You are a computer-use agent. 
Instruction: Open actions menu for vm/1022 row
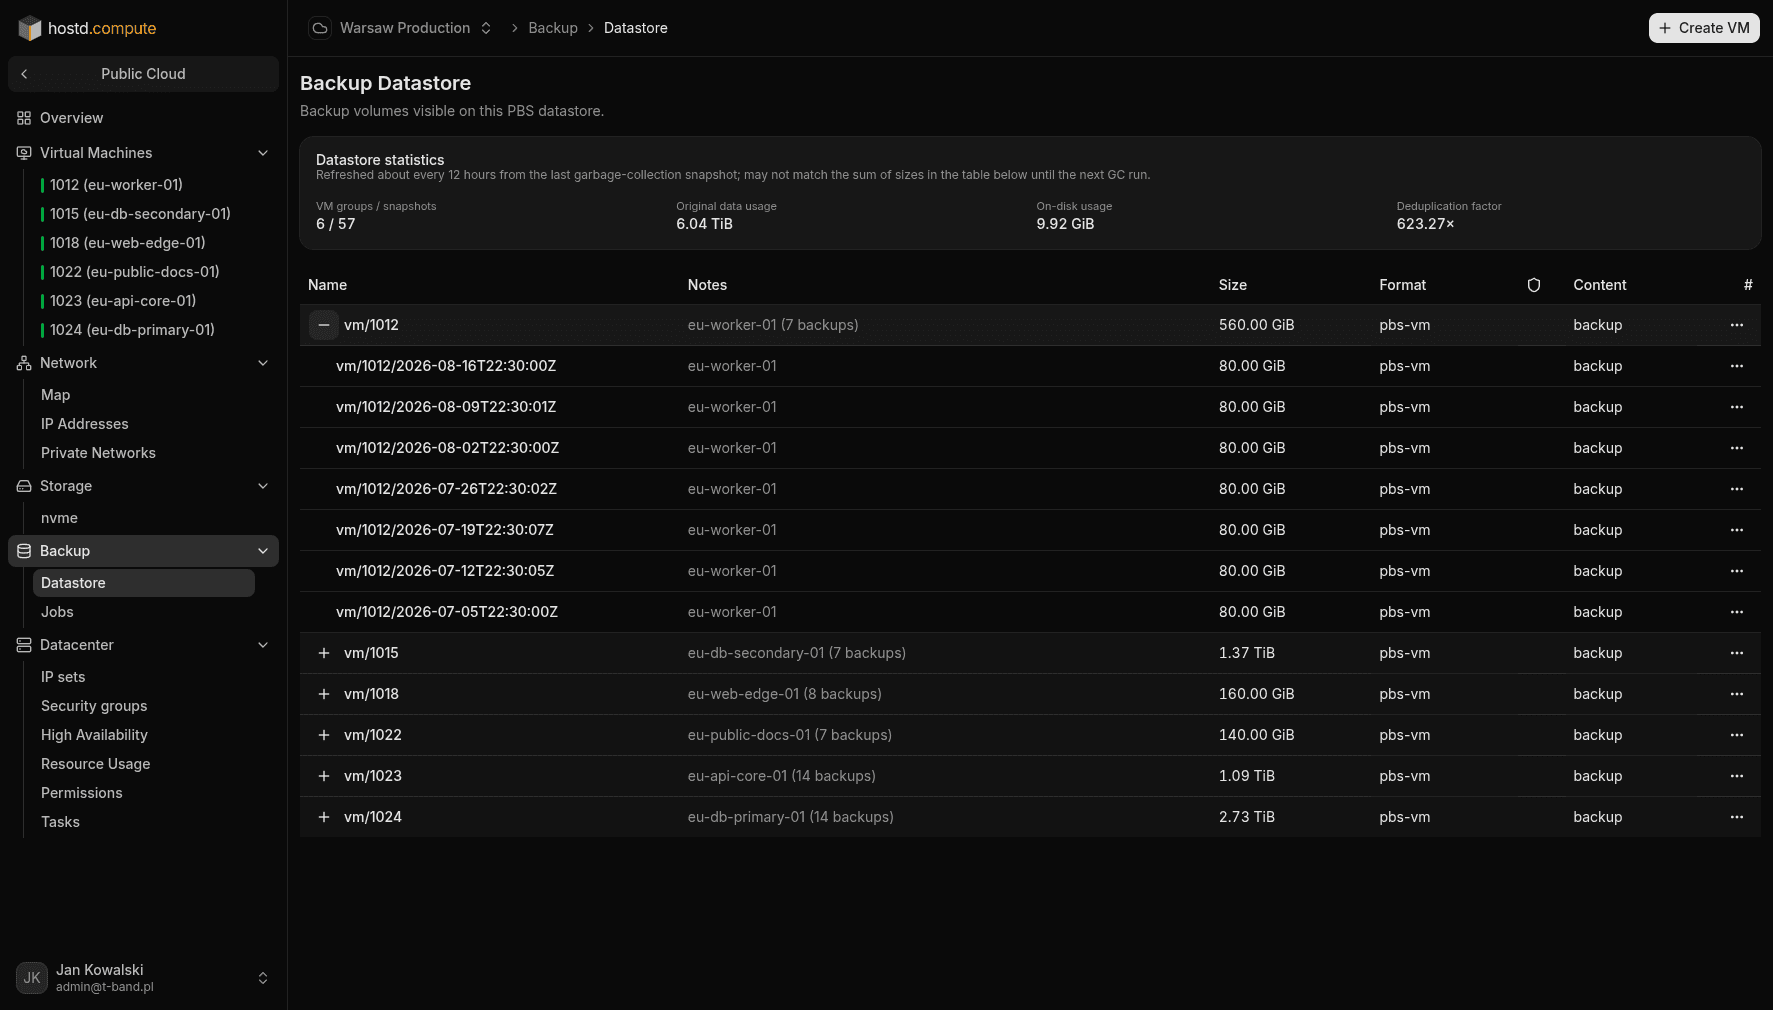pos(1737,735)
